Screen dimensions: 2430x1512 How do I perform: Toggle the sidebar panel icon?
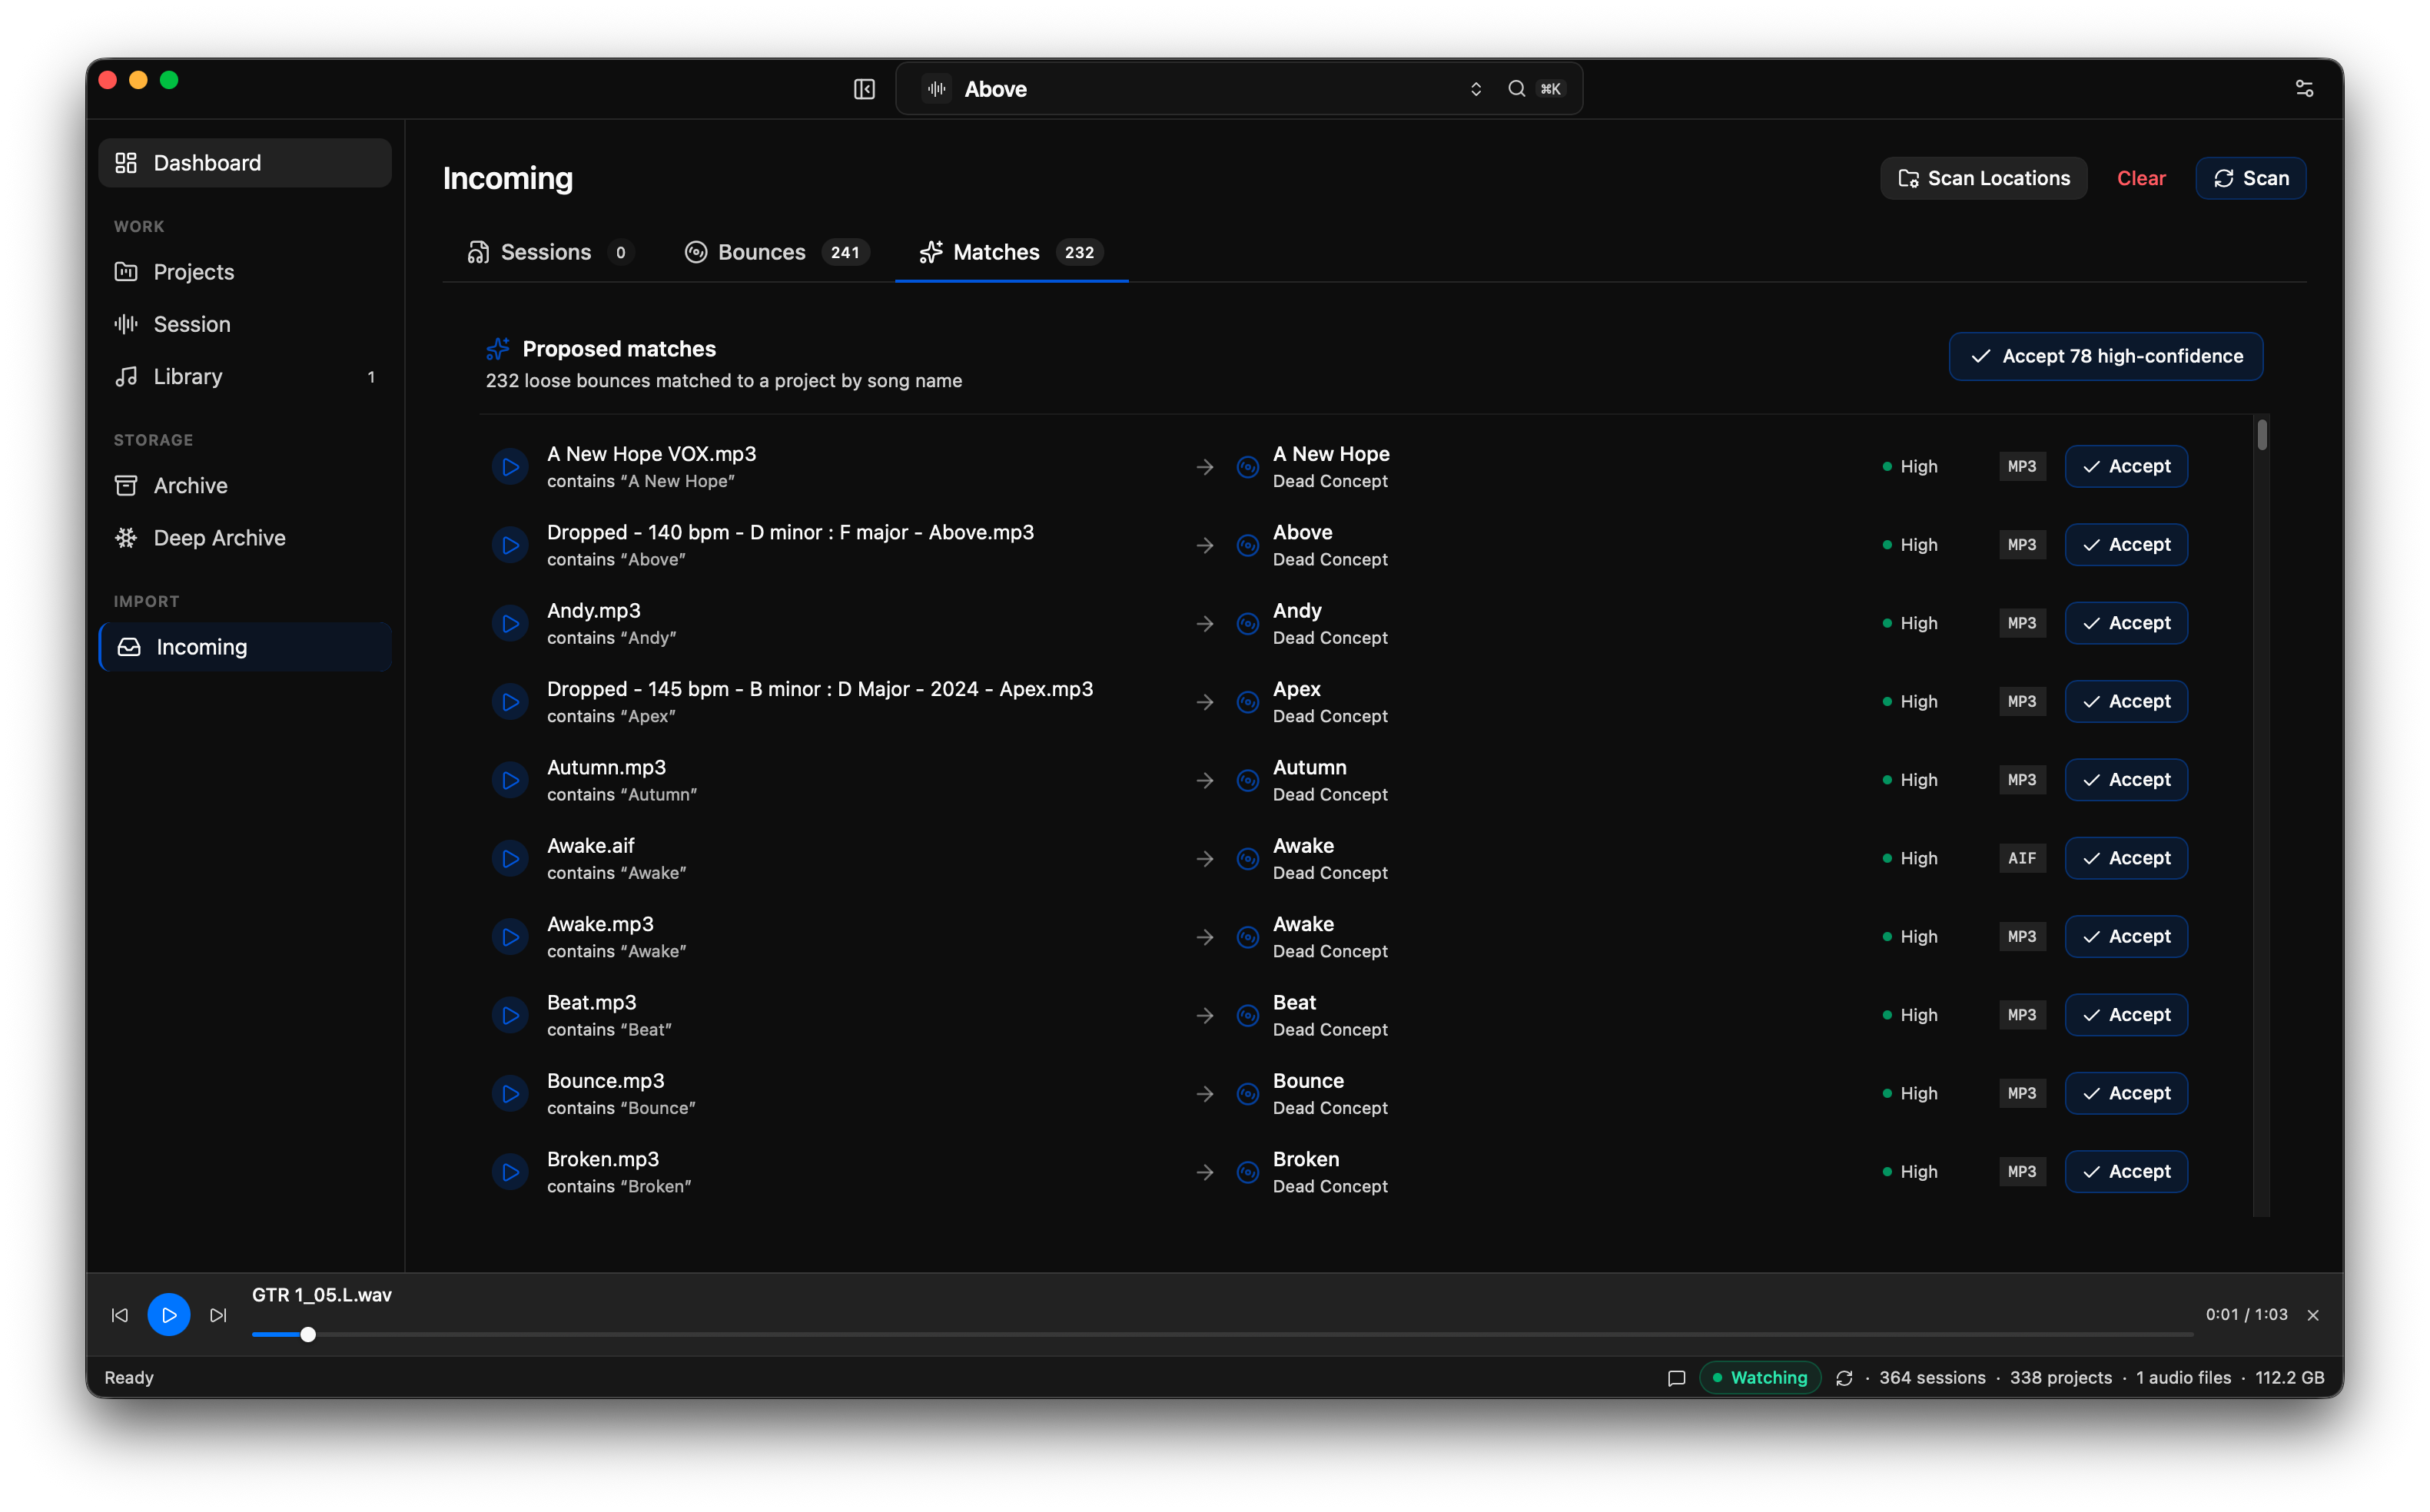[x=864, y=89]
